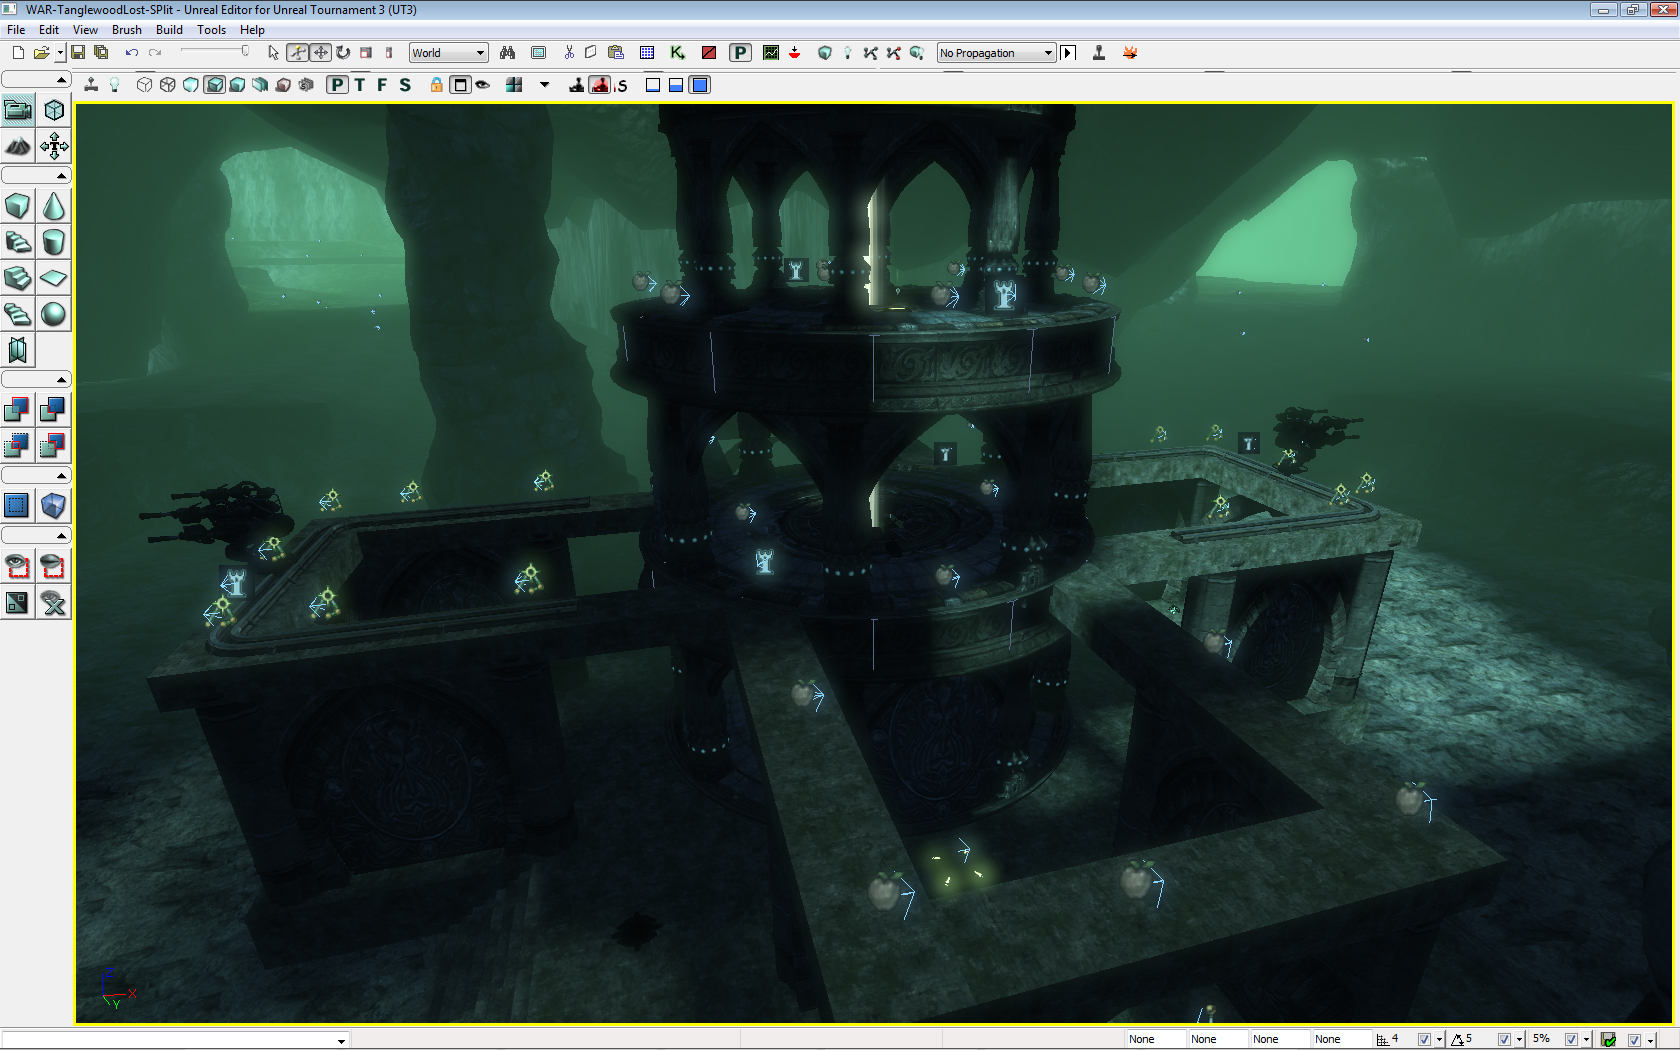Save the map with the floppy disk icon
Image resolution: width=1680 pixels, height=1050 pixels.
(78, 53)
